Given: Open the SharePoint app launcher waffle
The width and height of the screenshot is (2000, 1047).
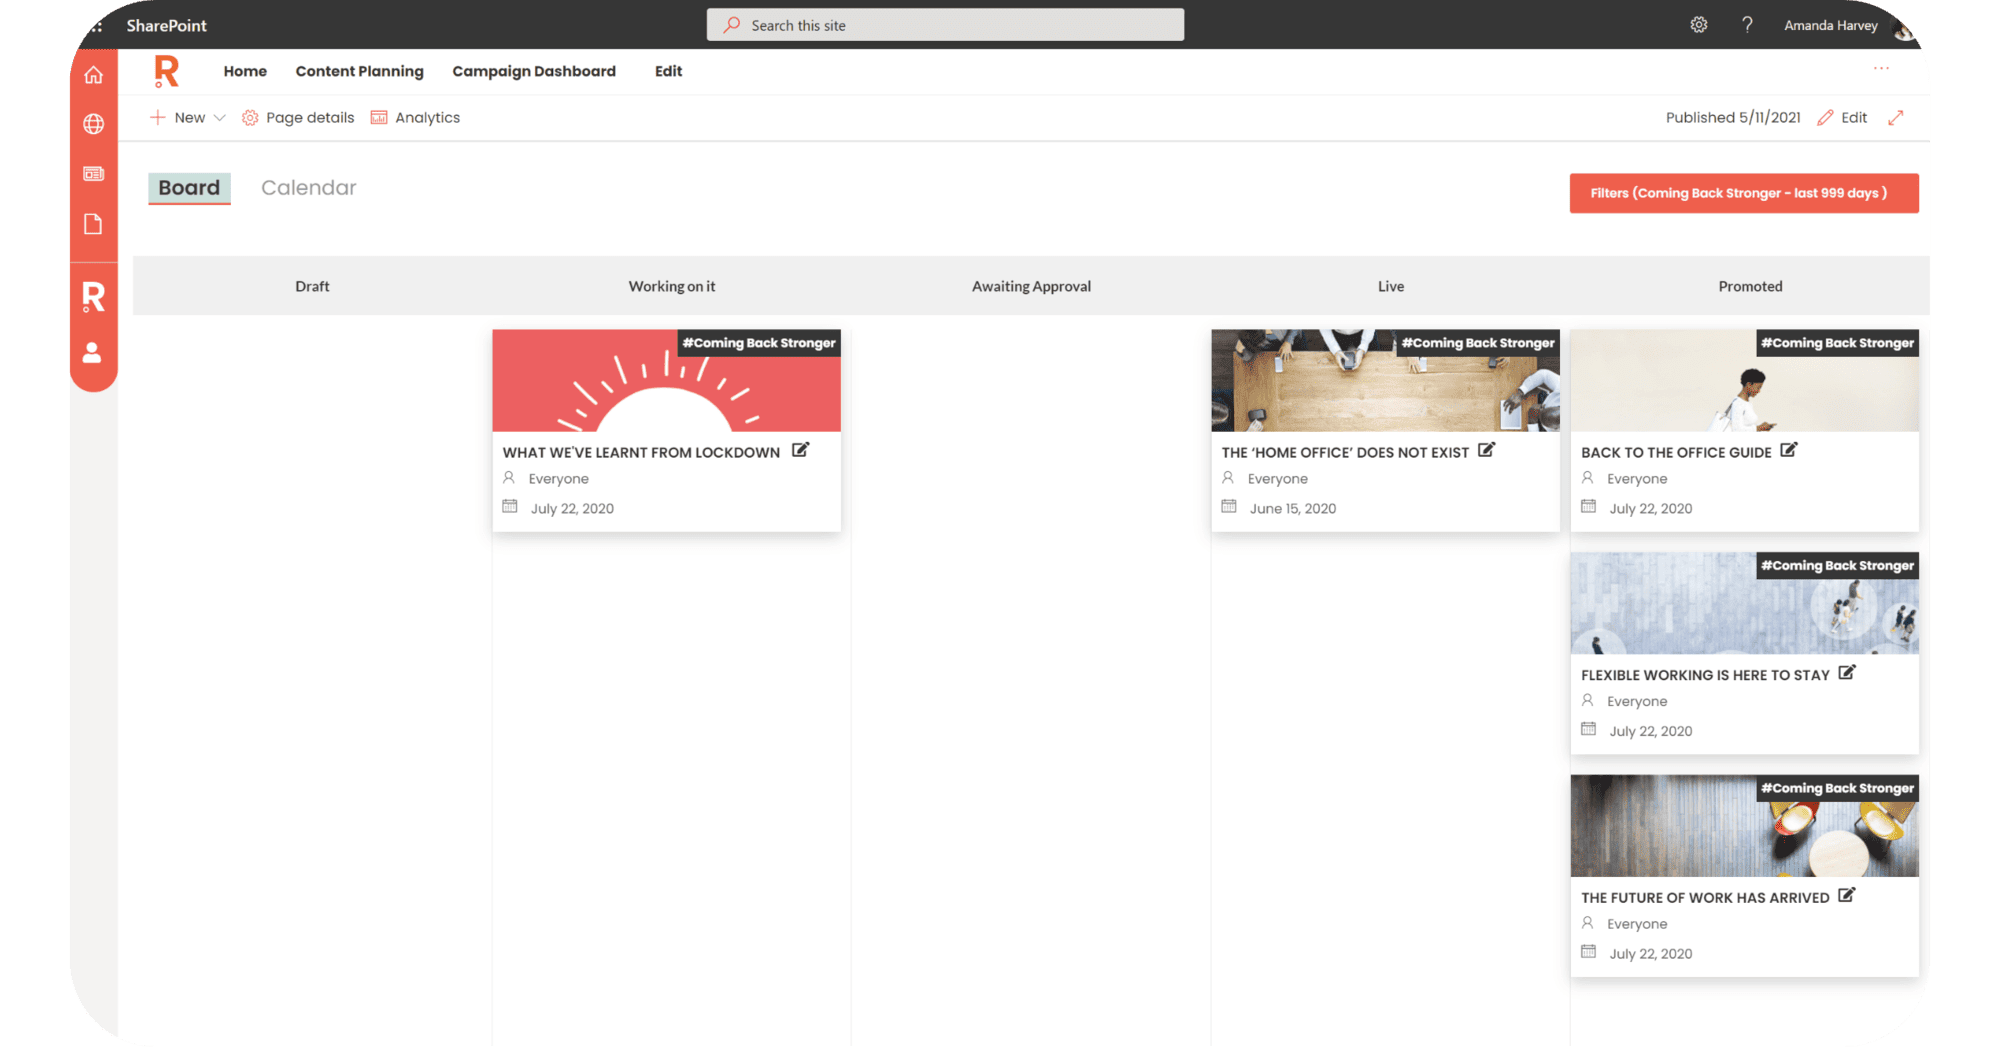Looking at the screenshot, I should [x=96, y=26].
